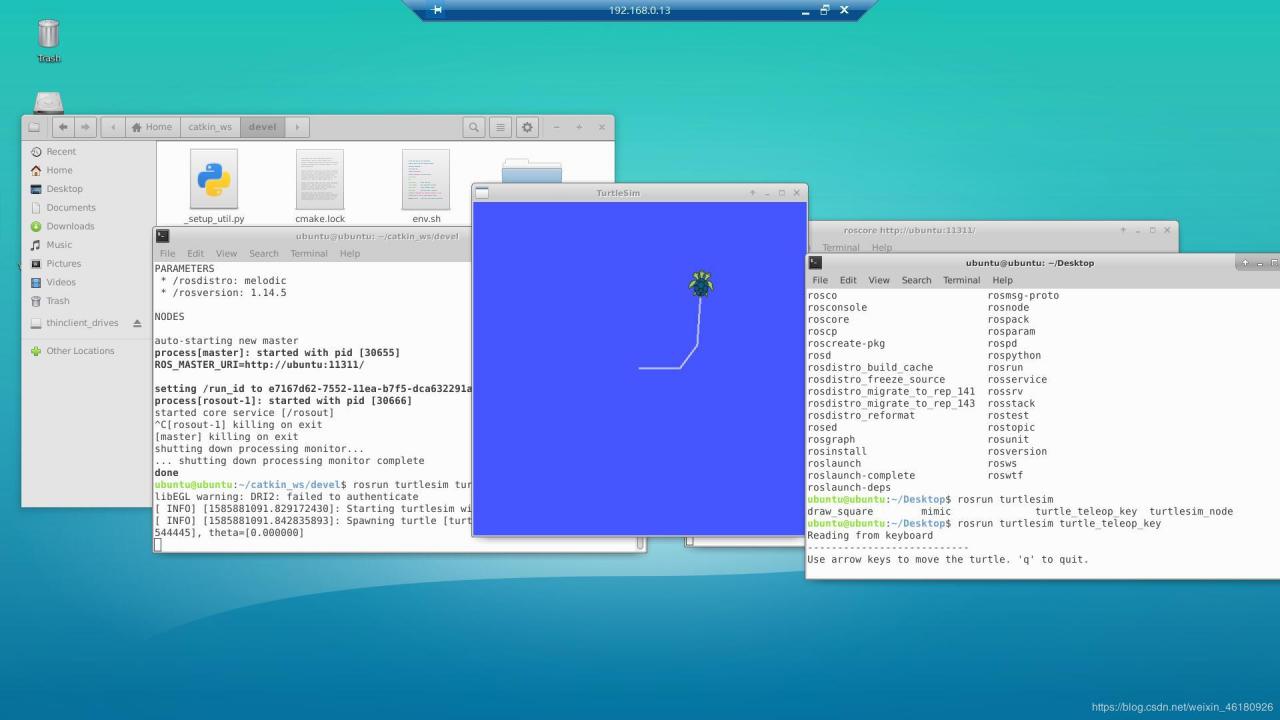
Task: Open View menu in Desktop terminal
Action: point(879,280)
